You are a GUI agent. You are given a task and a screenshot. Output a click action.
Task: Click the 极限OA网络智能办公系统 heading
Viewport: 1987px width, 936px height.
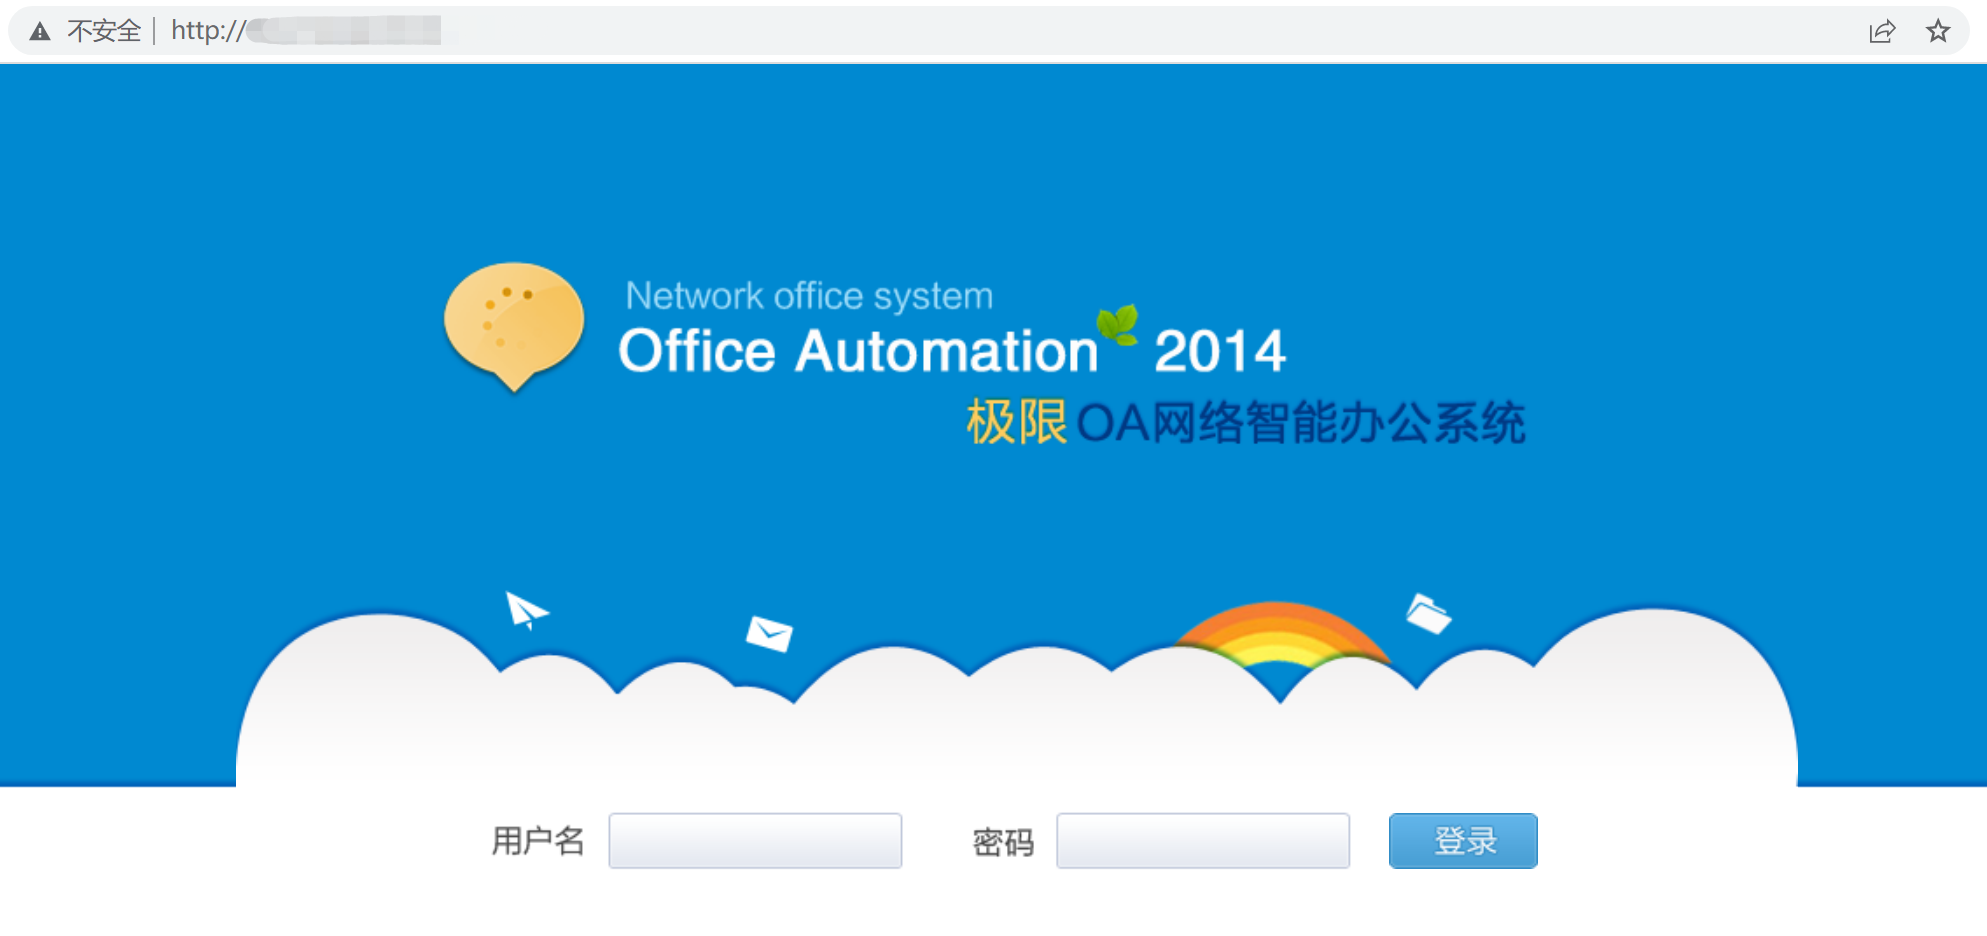[x=1245, y=423]
